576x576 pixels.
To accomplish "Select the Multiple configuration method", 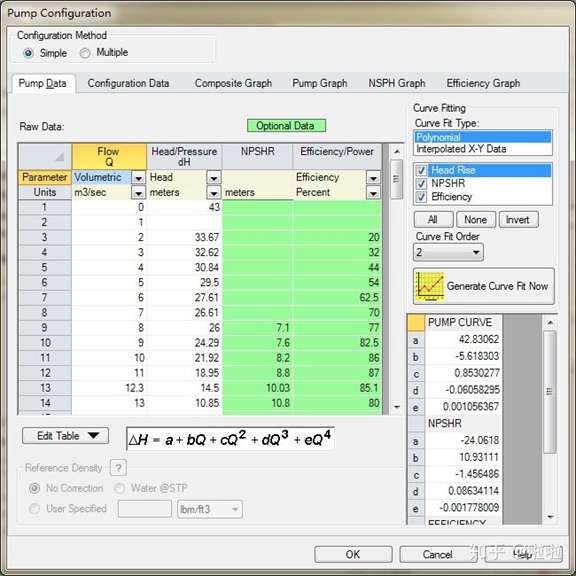I will (85, 53).
